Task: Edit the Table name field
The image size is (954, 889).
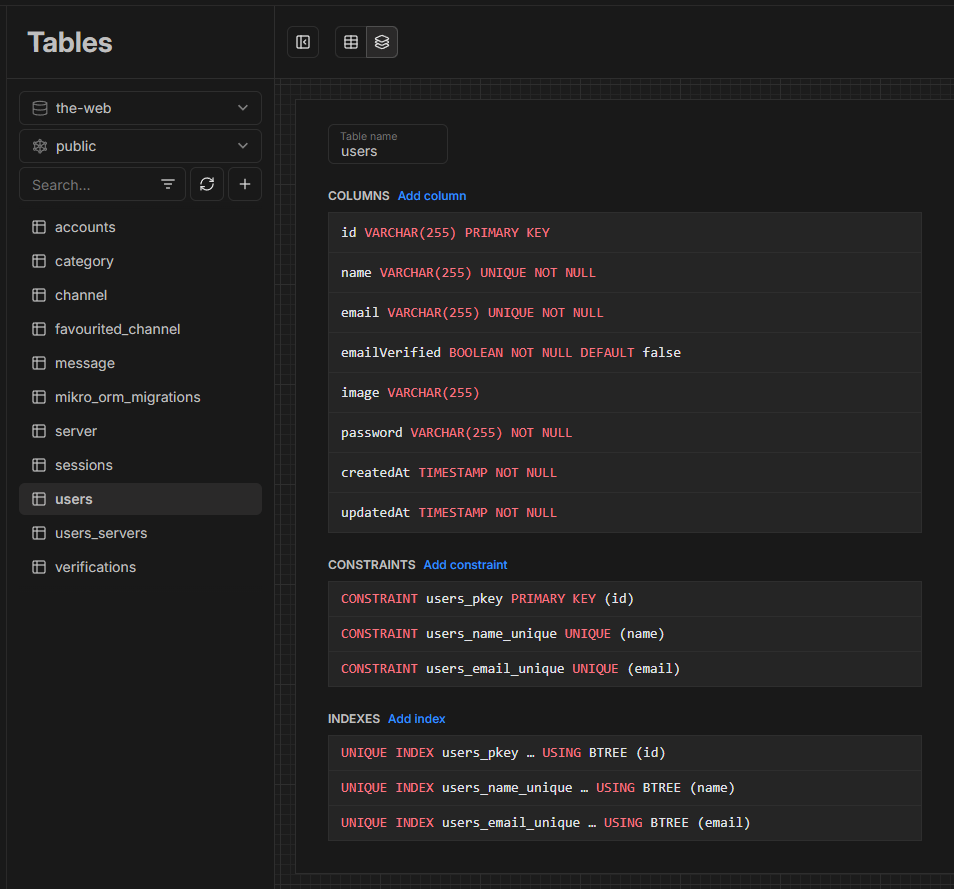Action: (388, 151)
